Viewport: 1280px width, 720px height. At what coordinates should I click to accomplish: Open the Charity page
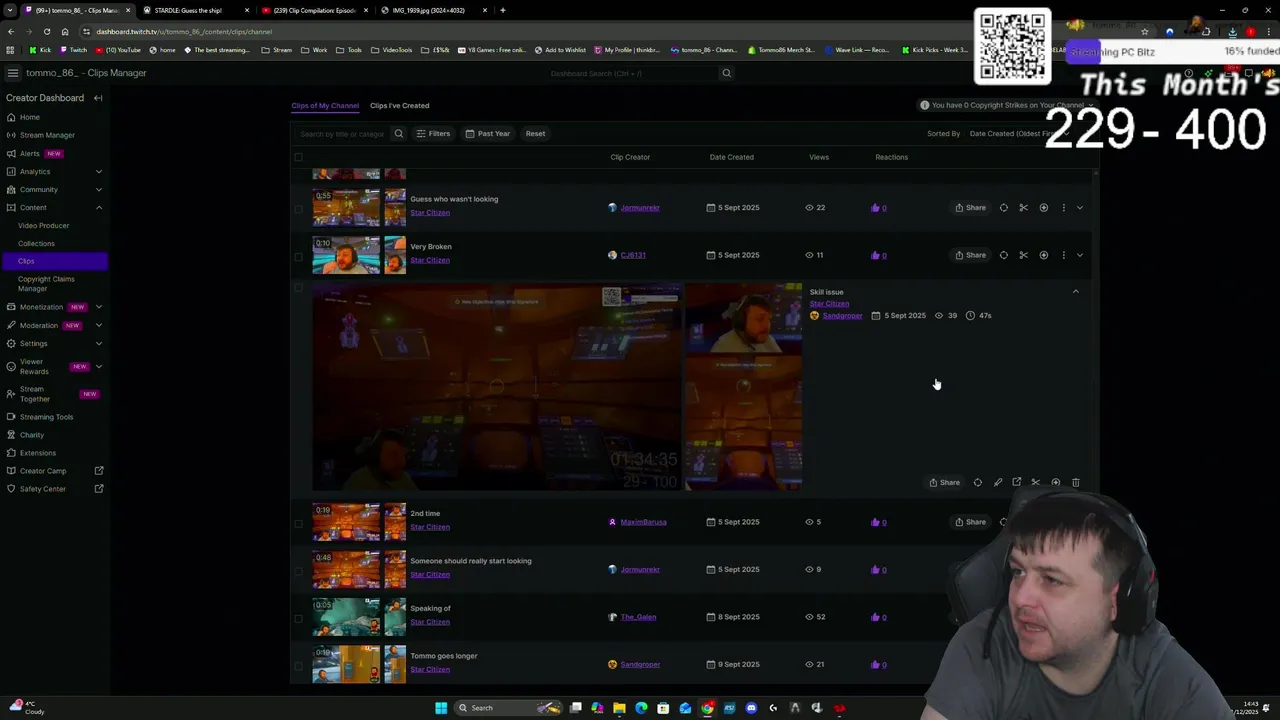[32, 435]
